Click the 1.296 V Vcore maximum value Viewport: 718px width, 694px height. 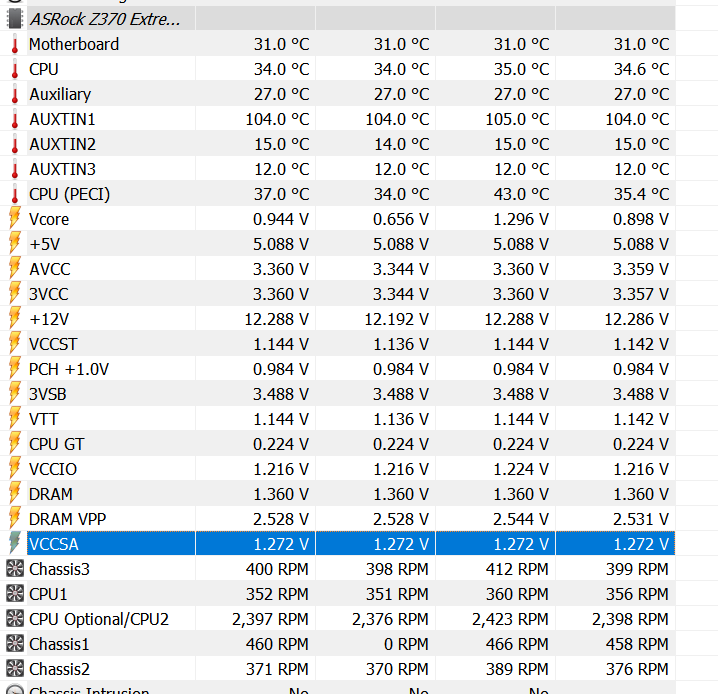tap(521, 219)
